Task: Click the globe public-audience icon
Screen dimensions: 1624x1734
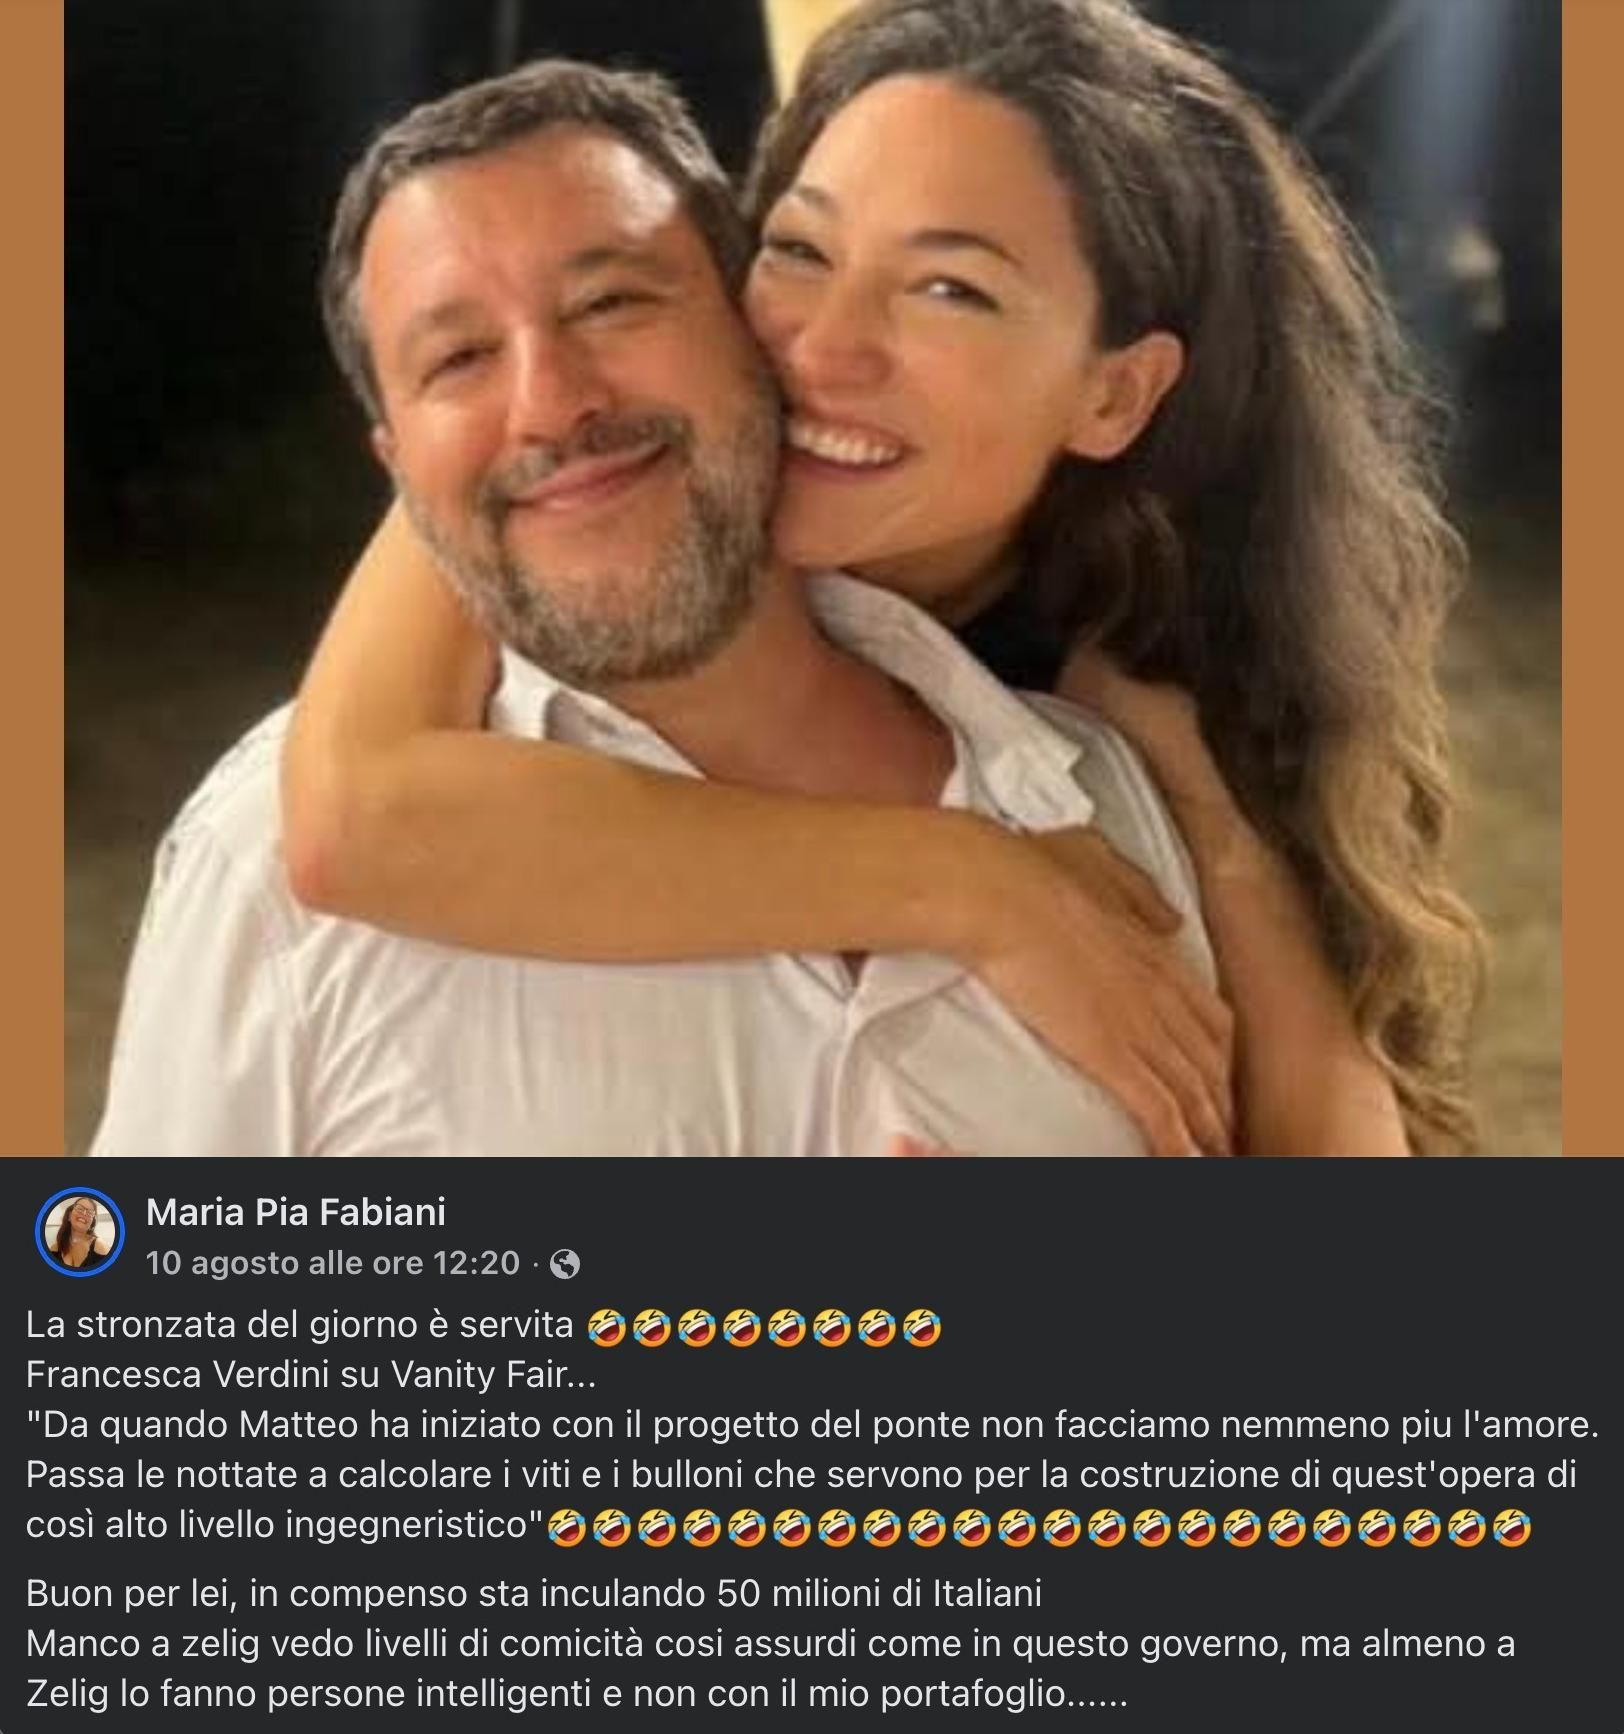Action: point(565,1264)
